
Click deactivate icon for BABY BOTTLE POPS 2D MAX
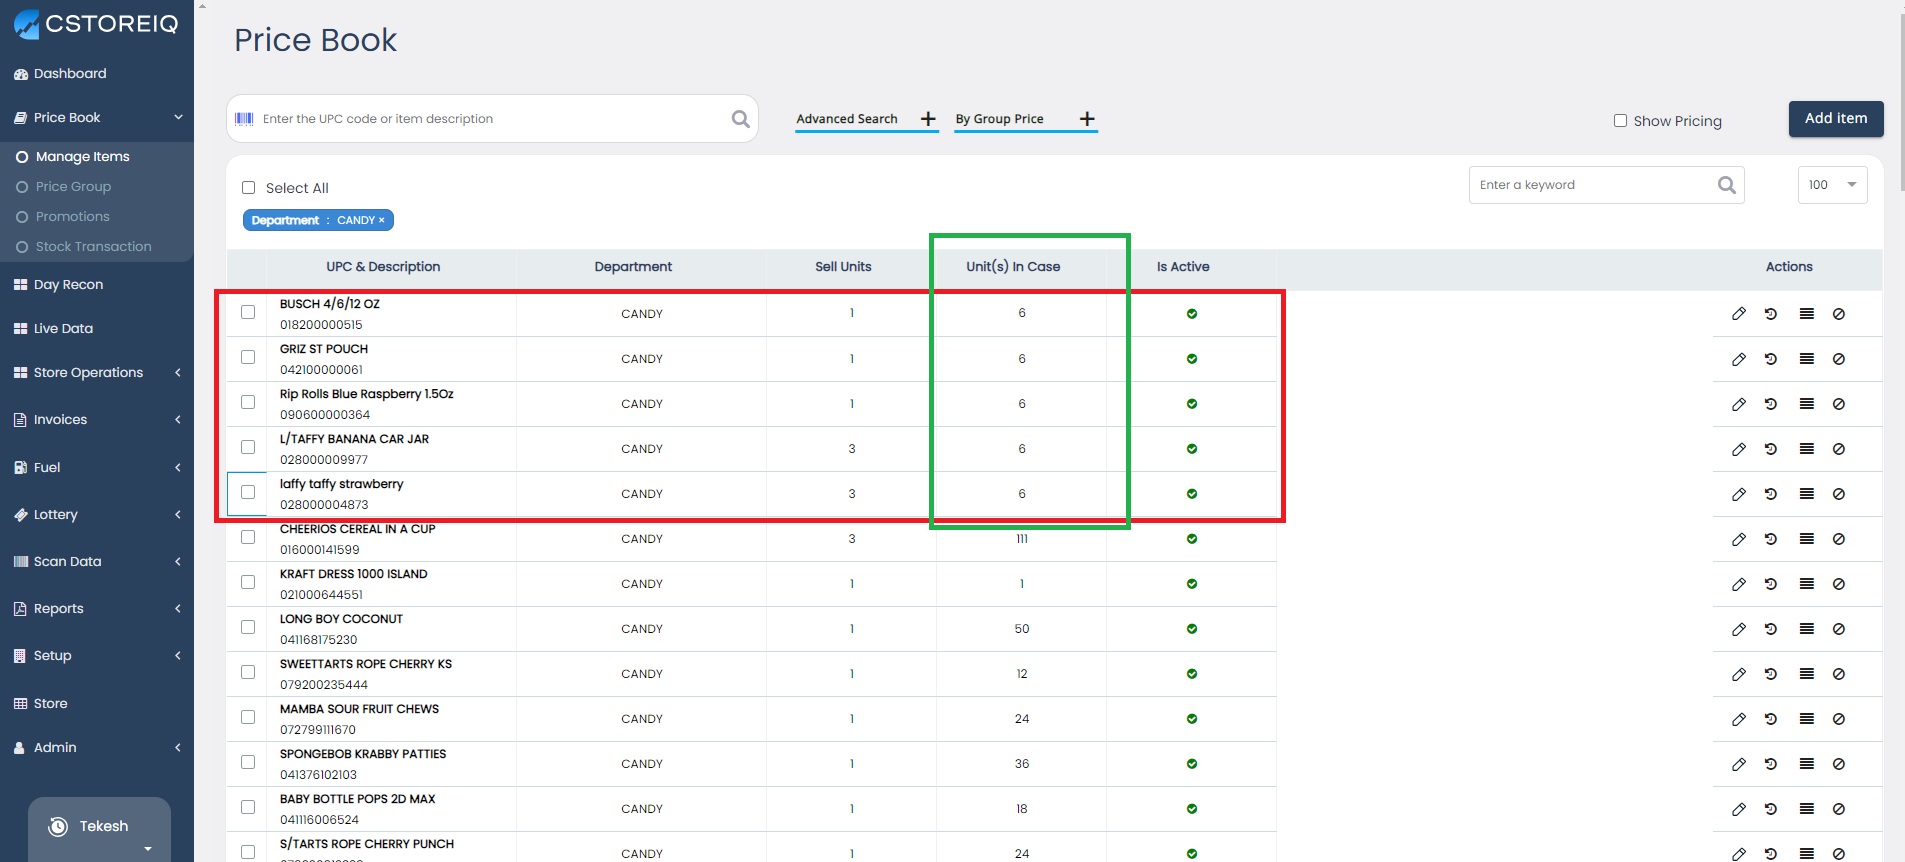pyautogui.click(x=1839, y=809)
